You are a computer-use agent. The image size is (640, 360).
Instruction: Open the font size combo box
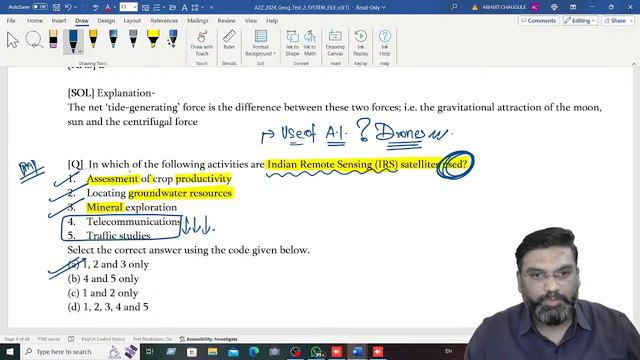pyautogui.click(x=128, y=7)
